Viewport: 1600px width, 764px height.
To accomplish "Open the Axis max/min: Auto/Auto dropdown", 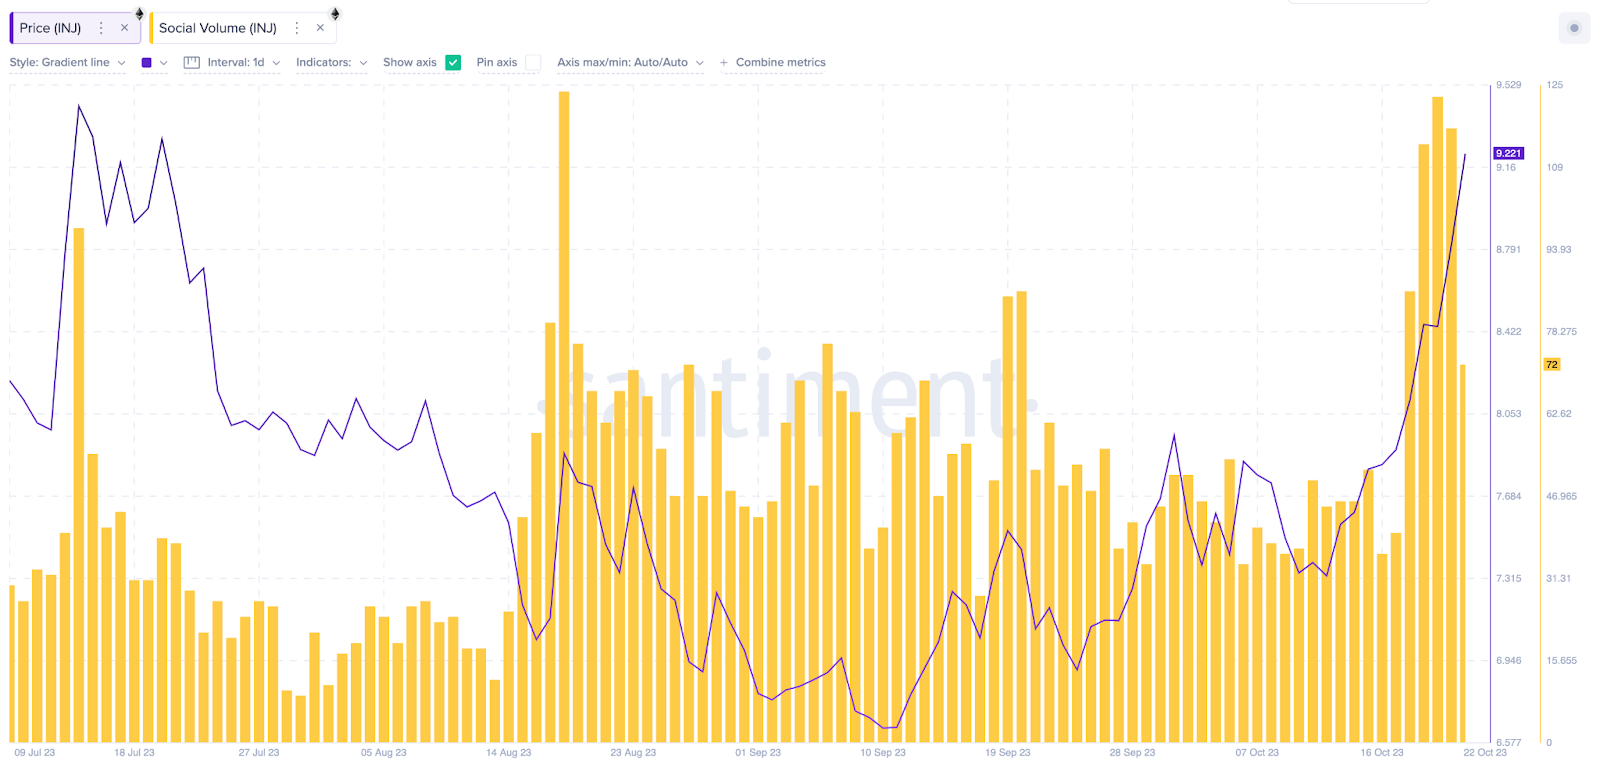I will coord(630,62).
